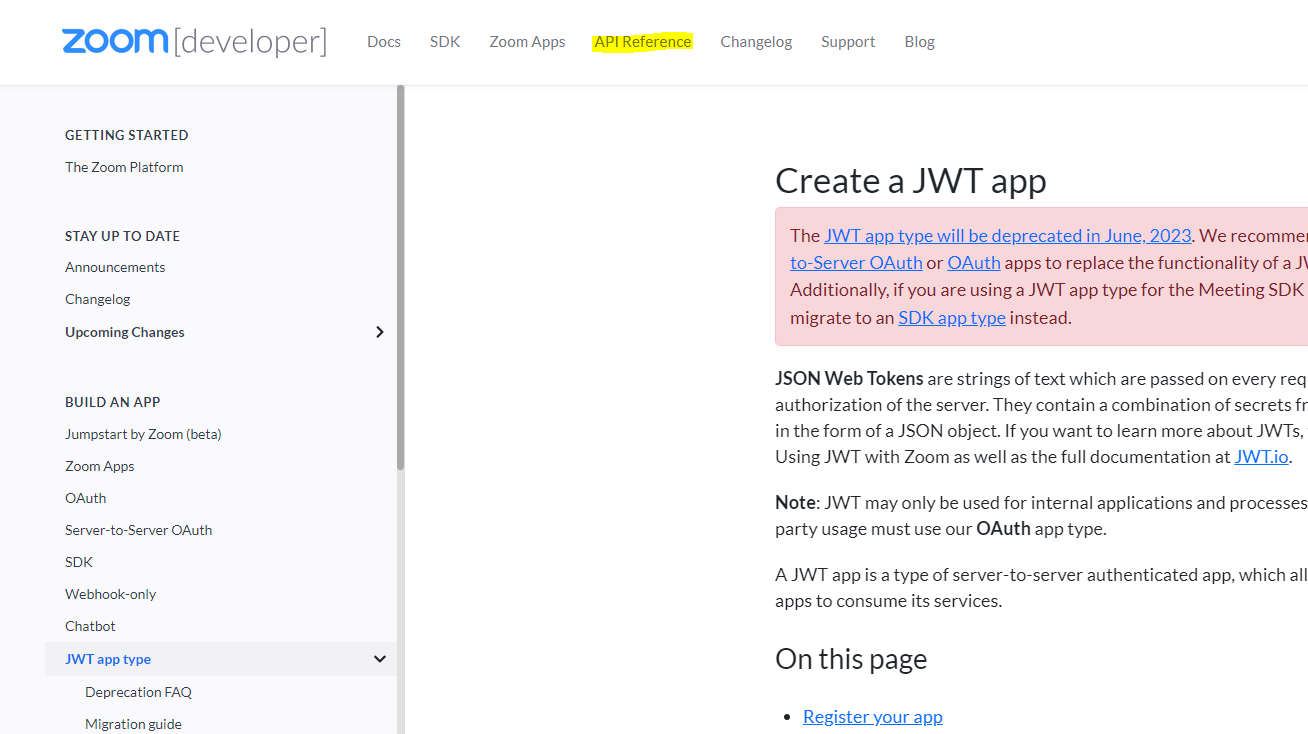Open the Blog navigation item
The image size is (1308, 734).
click(x=919, y=41)
